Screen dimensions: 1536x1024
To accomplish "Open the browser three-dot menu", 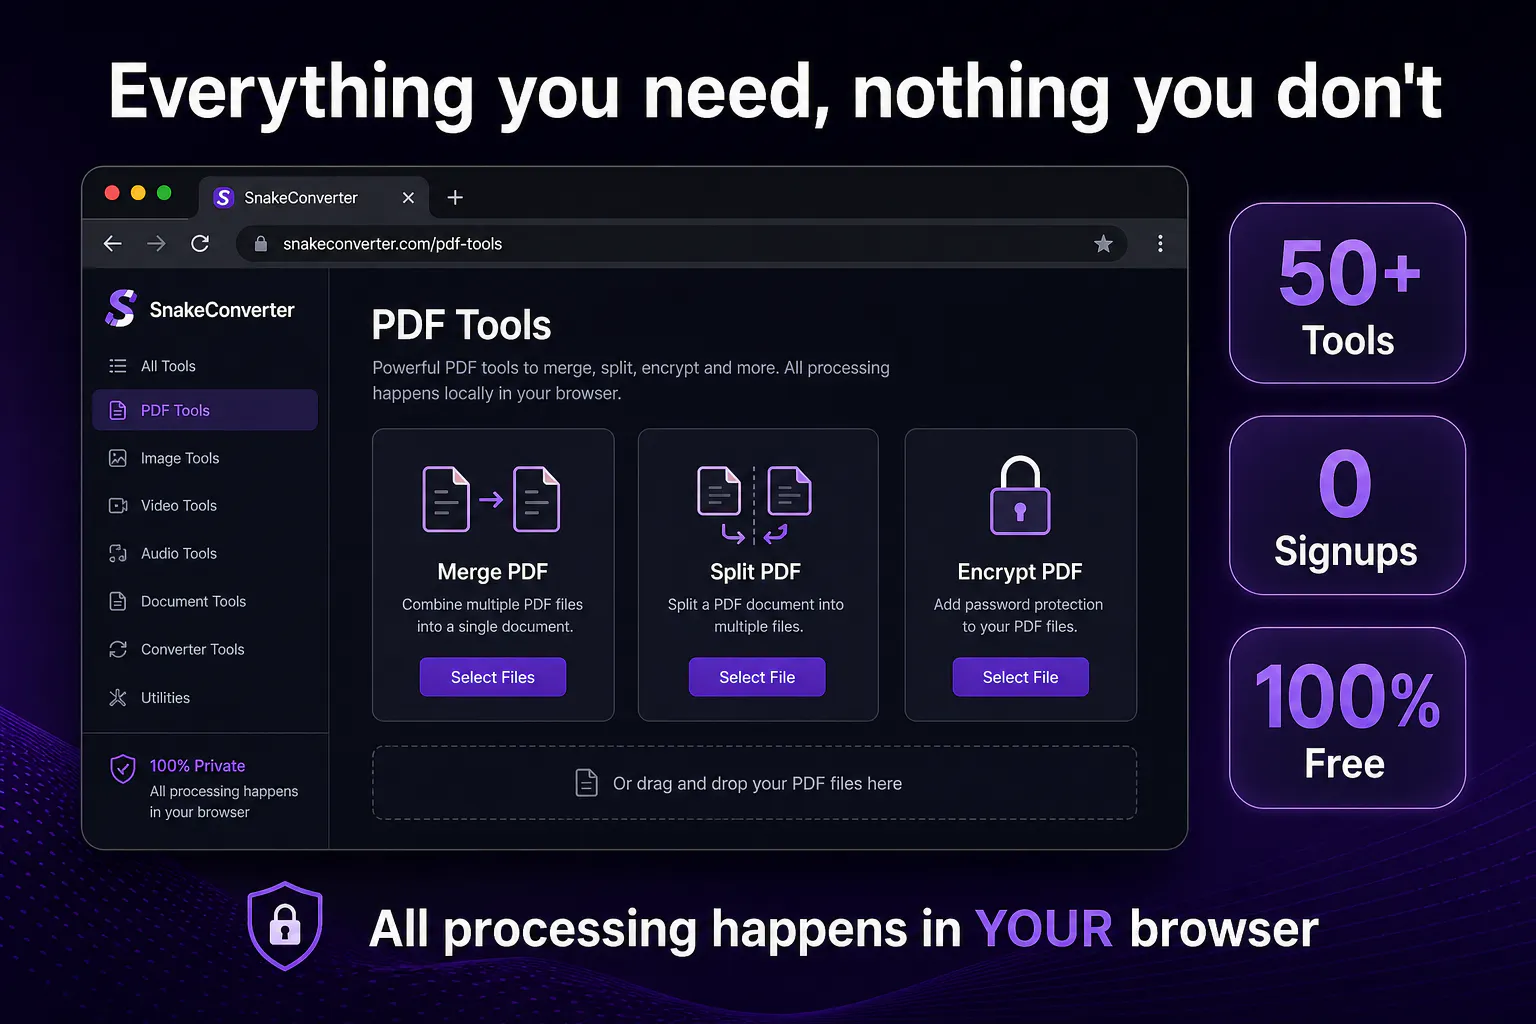I will coord(1160,244).
